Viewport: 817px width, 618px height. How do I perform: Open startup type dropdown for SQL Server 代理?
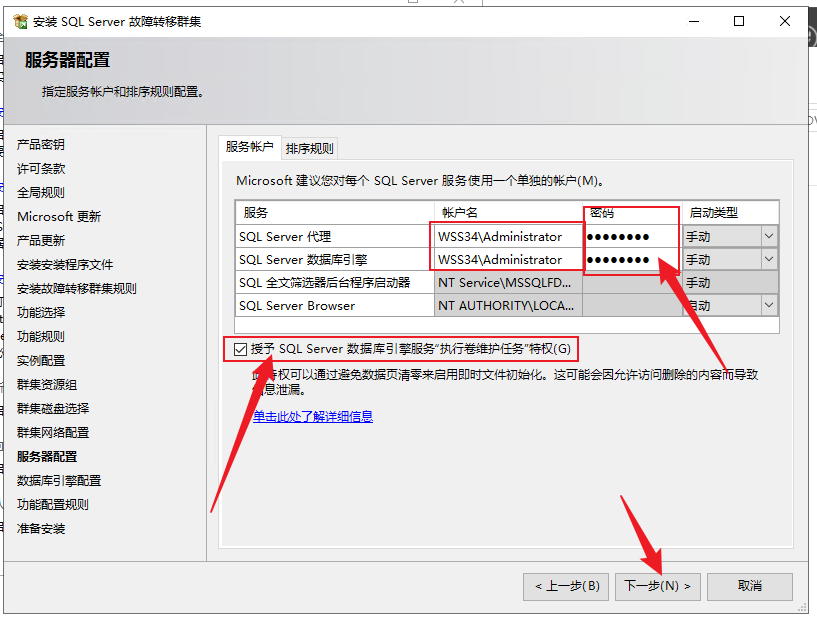click(769, 236)
